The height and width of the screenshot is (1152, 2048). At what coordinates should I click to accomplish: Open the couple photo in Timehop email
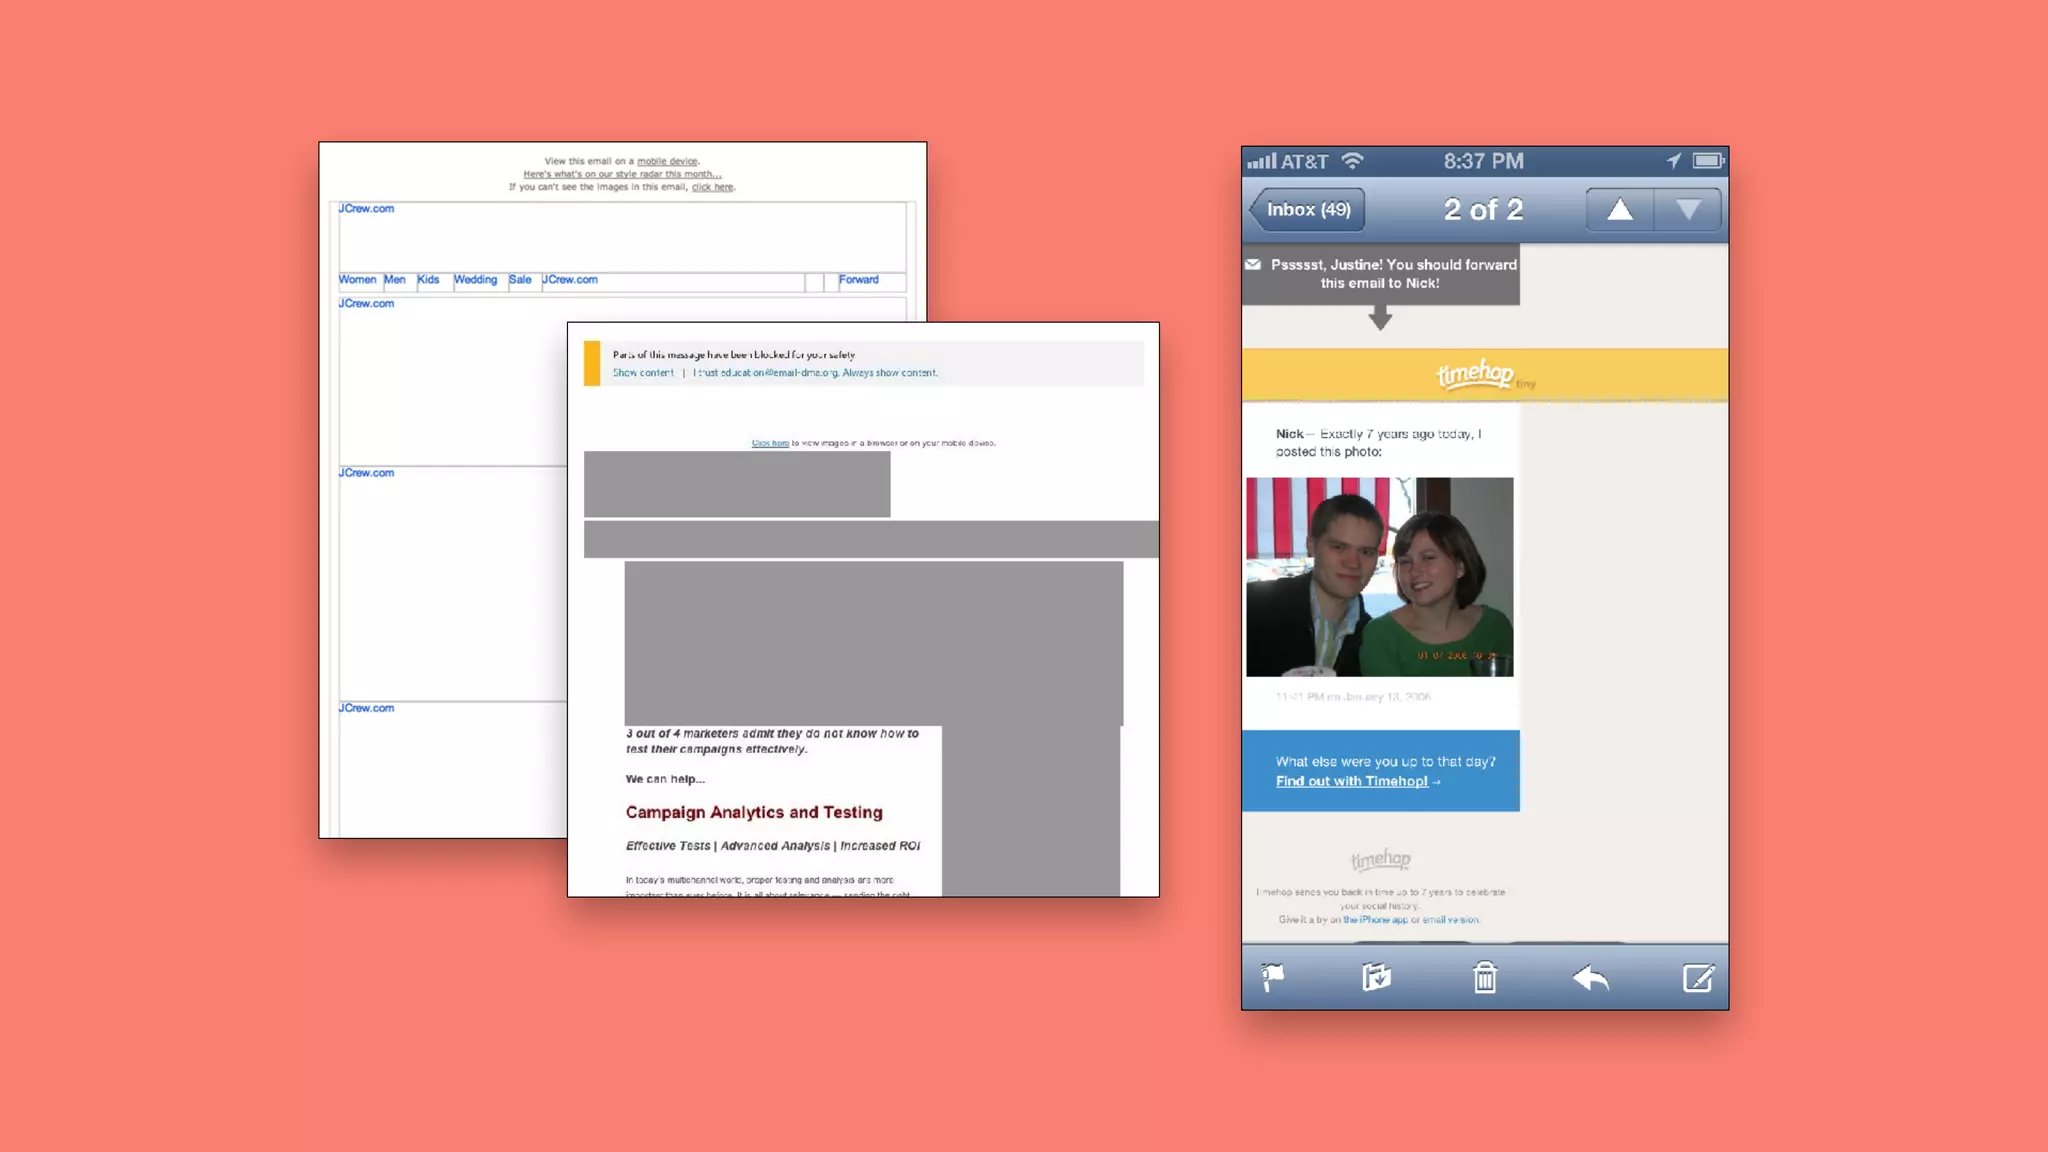1379,577
